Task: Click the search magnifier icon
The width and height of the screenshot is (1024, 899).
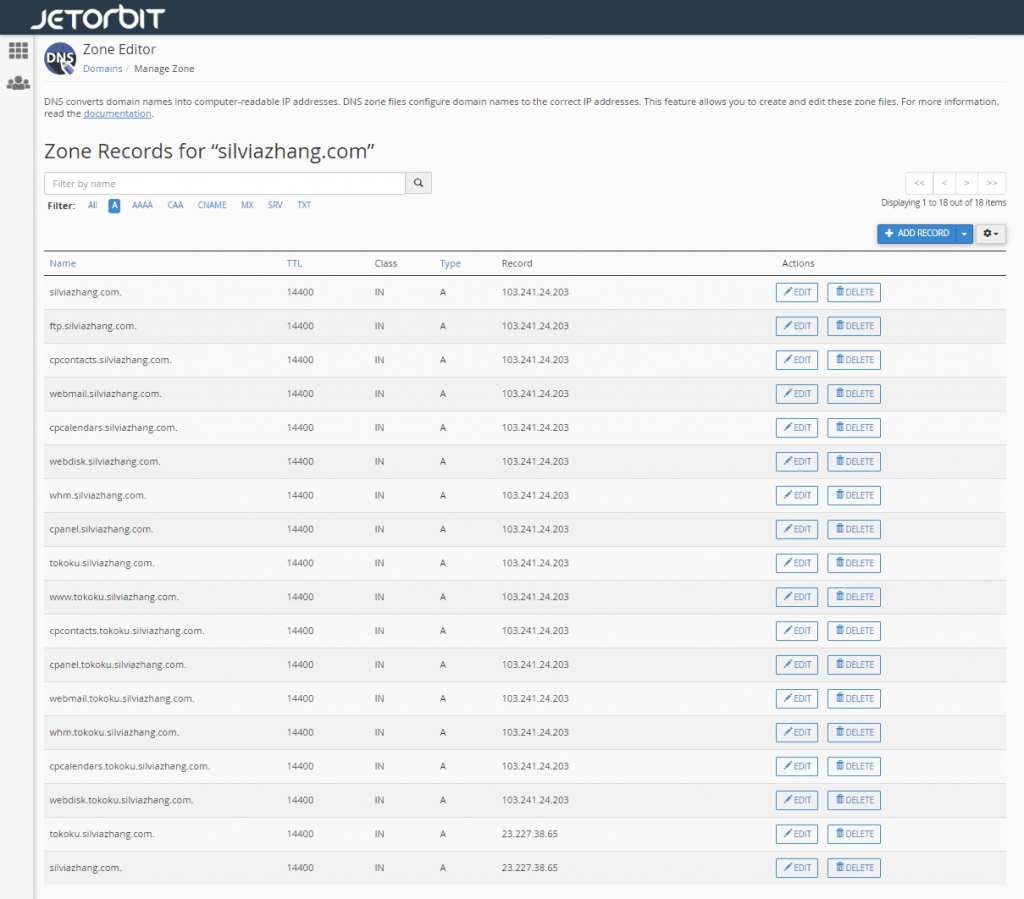Action: pyautogui.click(x=418, y=183)
